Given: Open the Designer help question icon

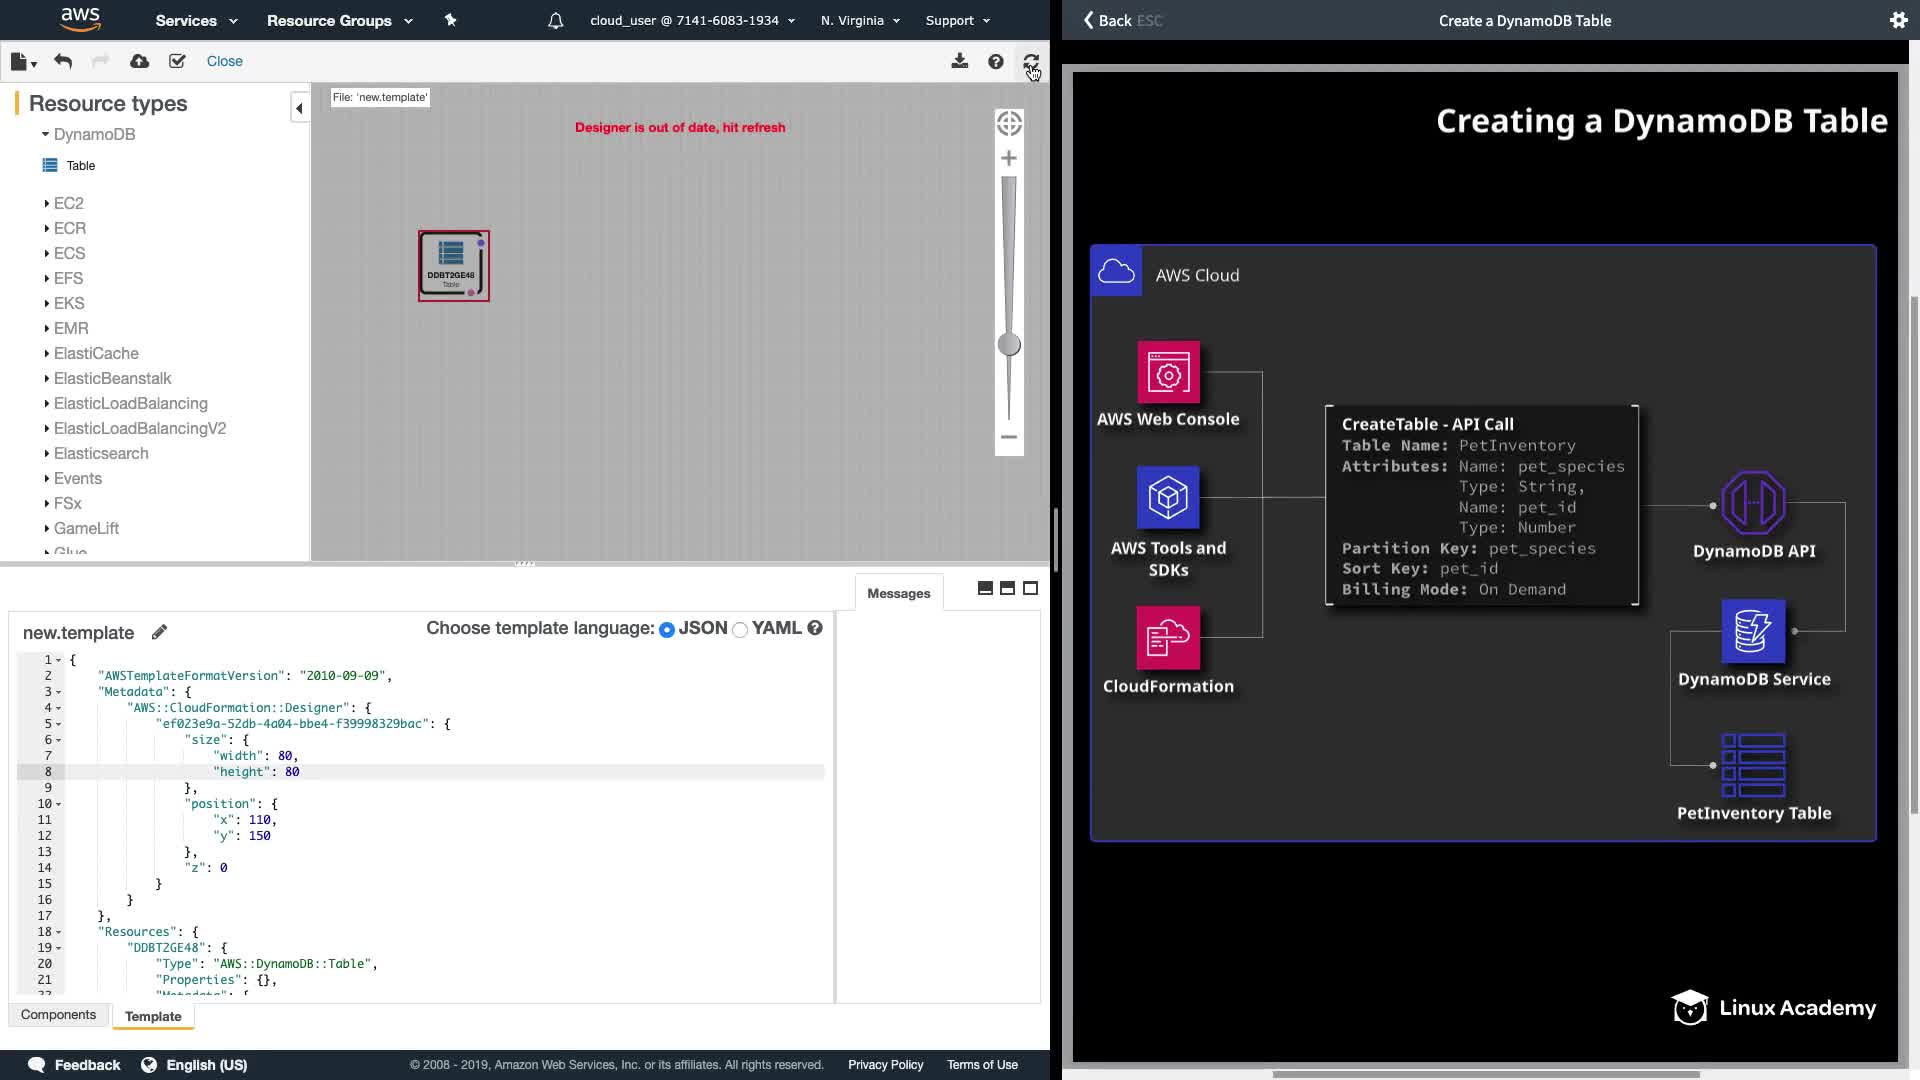Looking at the screenshot, I should coord(995,62).
